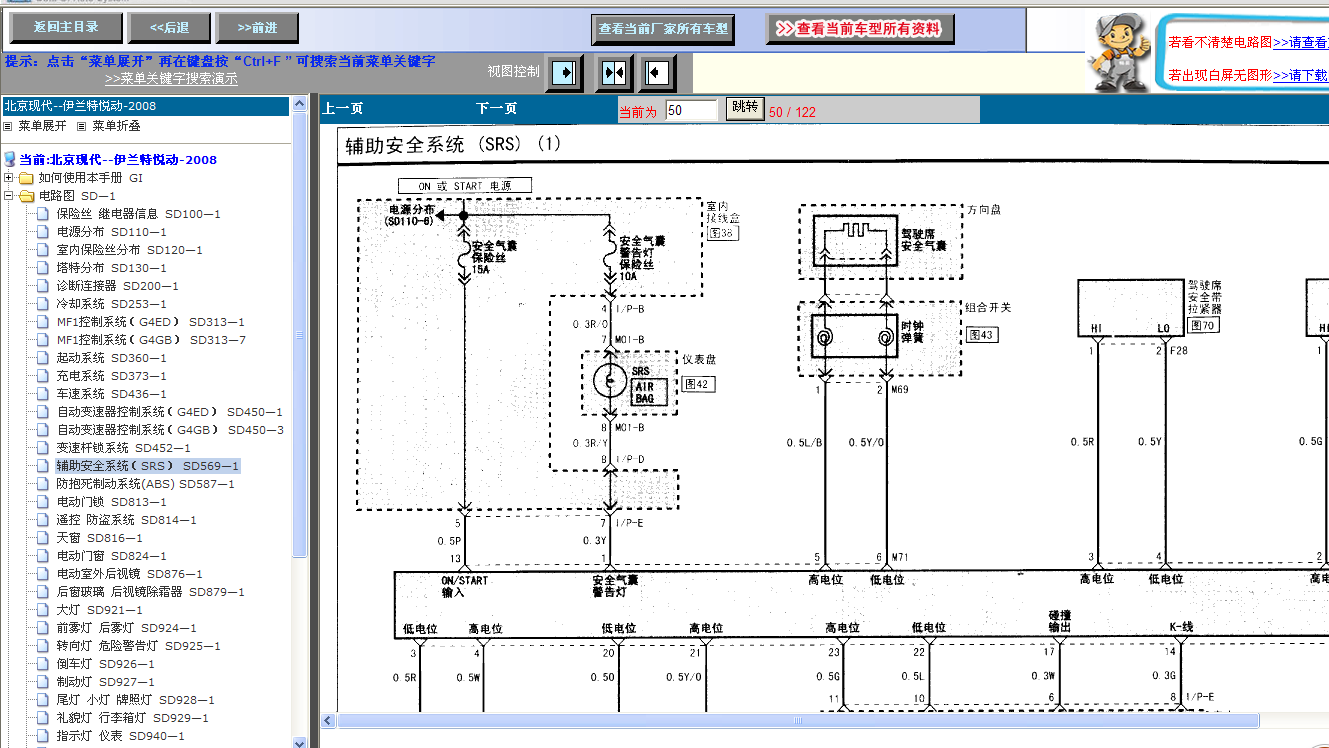Image resolution: width=1329 pixels, height=748 pixels.
Task: Click the document icon beside 保险丝 继电器信息 SD100—1
Action: 42,214
